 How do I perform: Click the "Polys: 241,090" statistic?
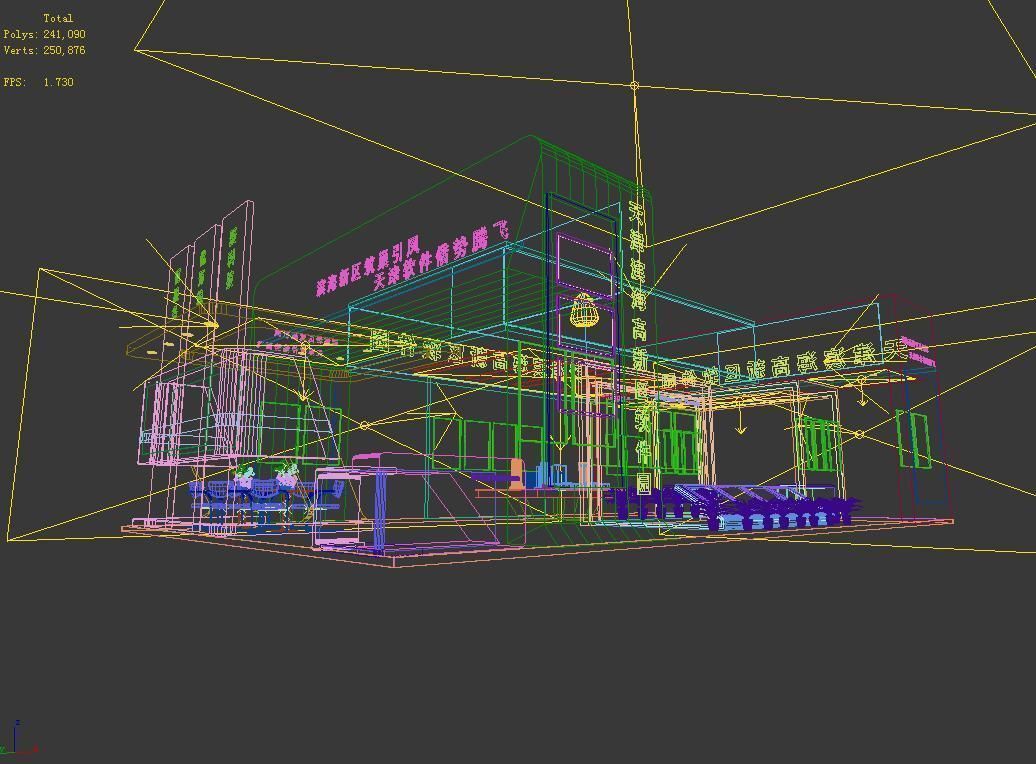click(44, 34)
